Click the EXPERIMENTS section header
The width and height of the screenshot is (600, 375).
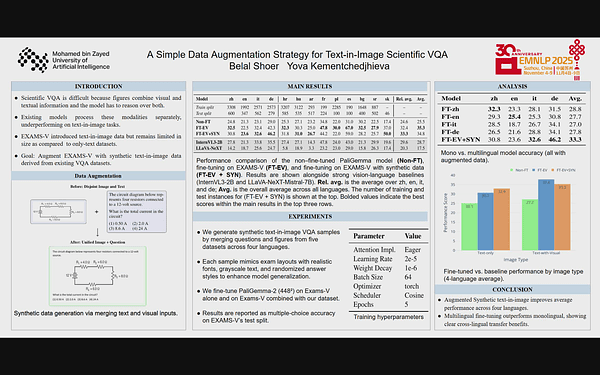click(310, 216)
